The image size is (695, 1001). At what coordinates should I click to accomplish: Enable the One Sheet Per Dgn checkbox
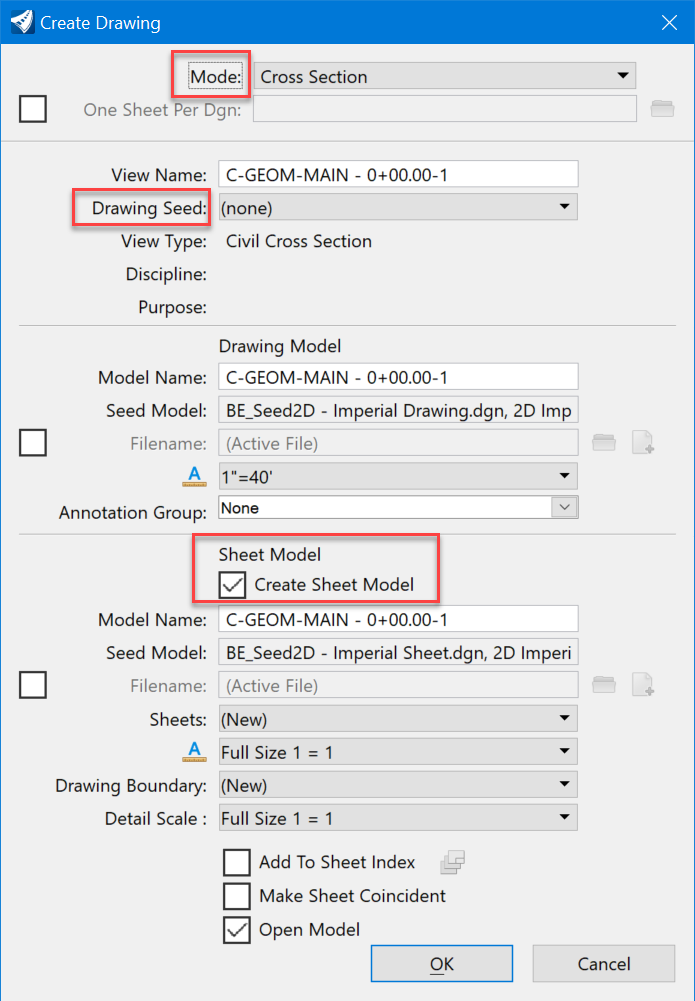tap(33, 109)
